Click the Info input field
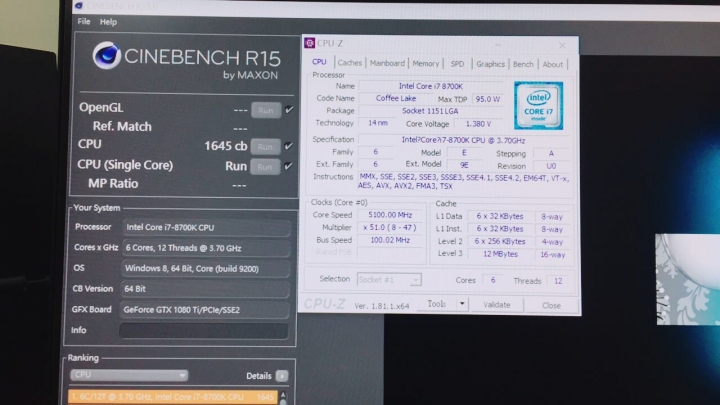 [x=204, y=331]
